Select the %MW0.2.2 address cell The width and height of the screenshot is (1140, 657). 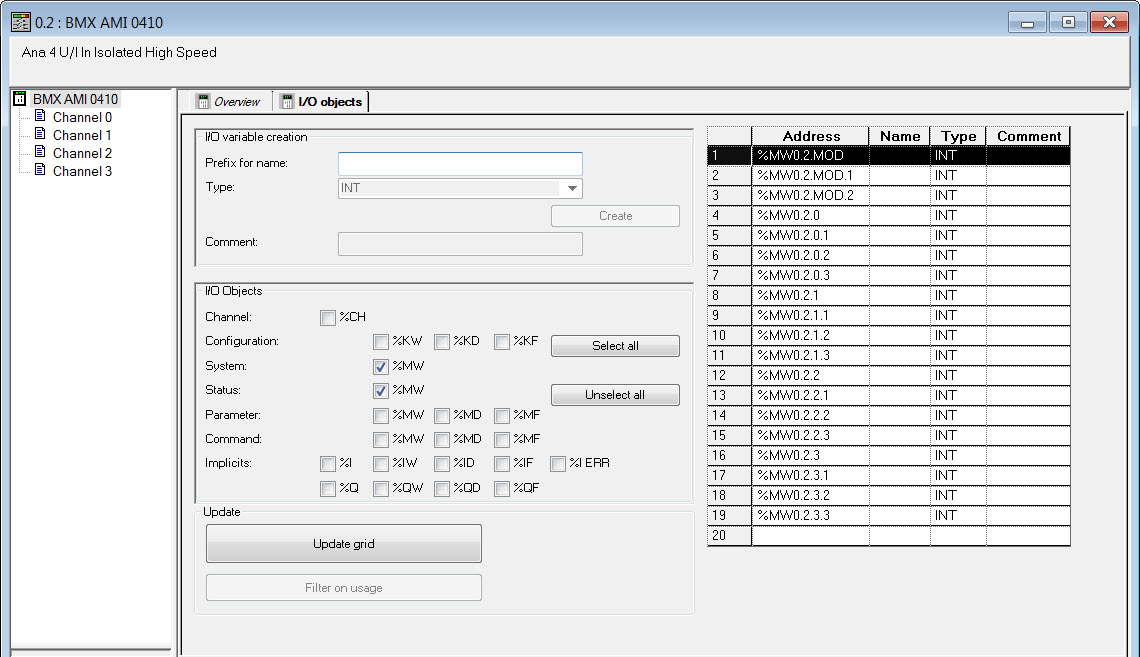(811, 376)
